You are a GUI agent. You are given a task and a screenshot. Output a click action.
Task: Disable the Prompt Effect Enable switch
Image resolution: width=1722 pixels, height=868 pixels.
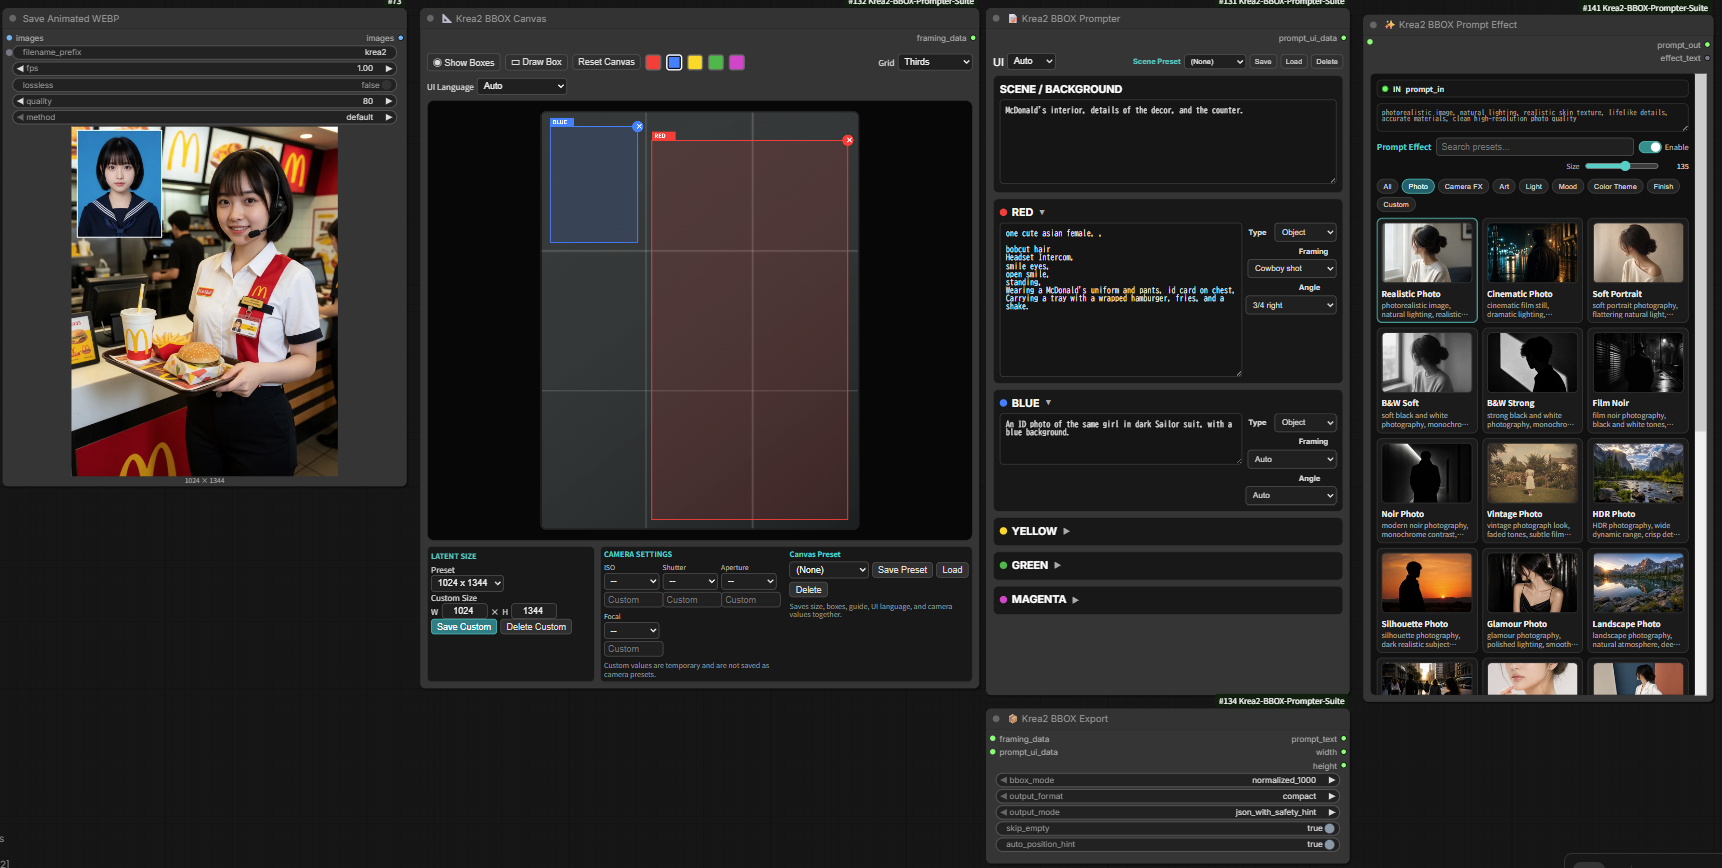point(1650,147)
